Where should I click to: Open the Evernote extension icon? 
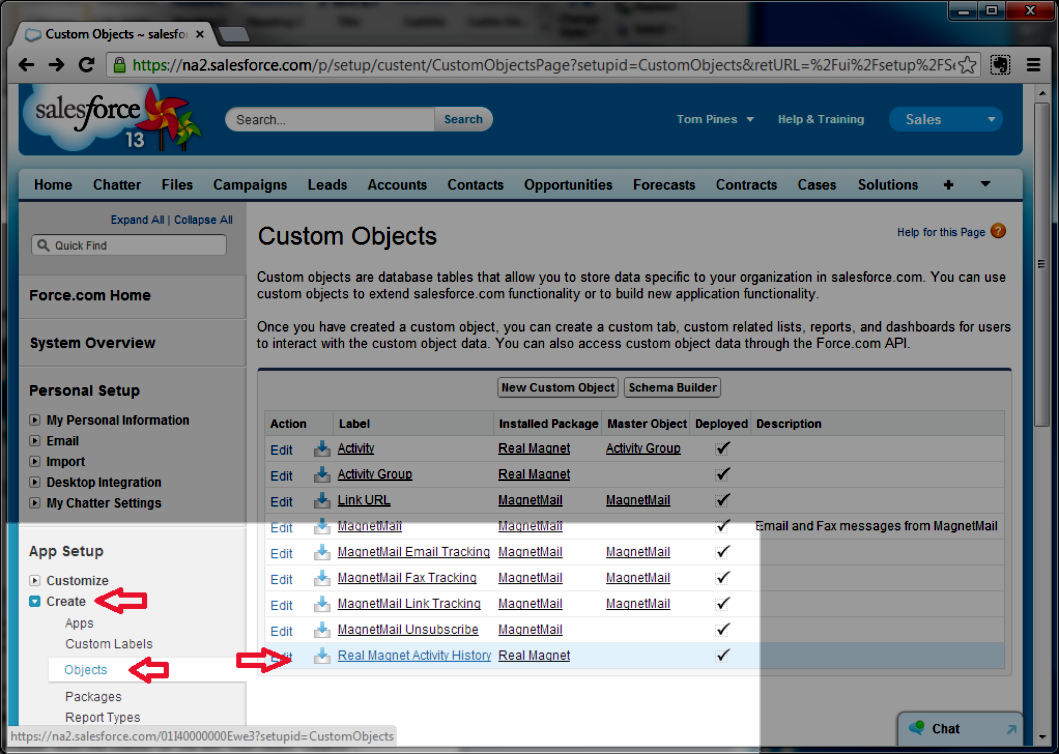click(x=1000, y=65)
